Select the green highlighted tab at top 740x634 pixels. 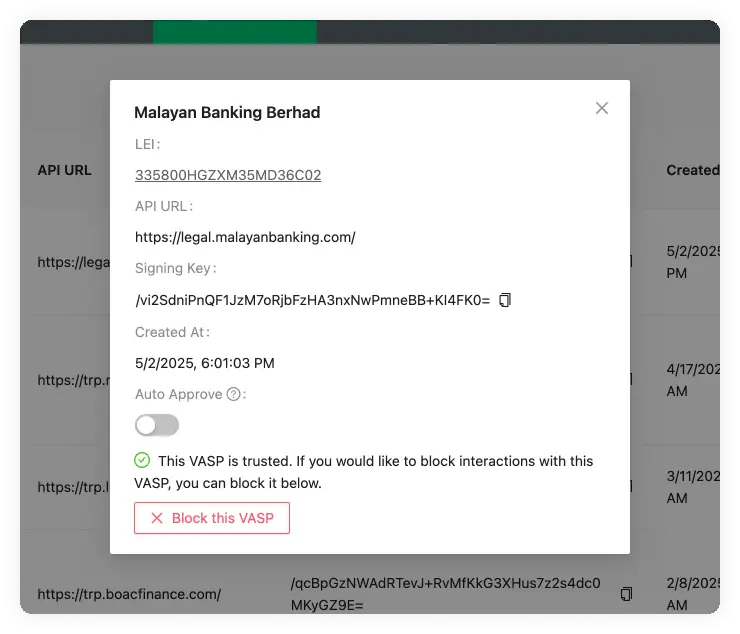click(x=235, y=31)
